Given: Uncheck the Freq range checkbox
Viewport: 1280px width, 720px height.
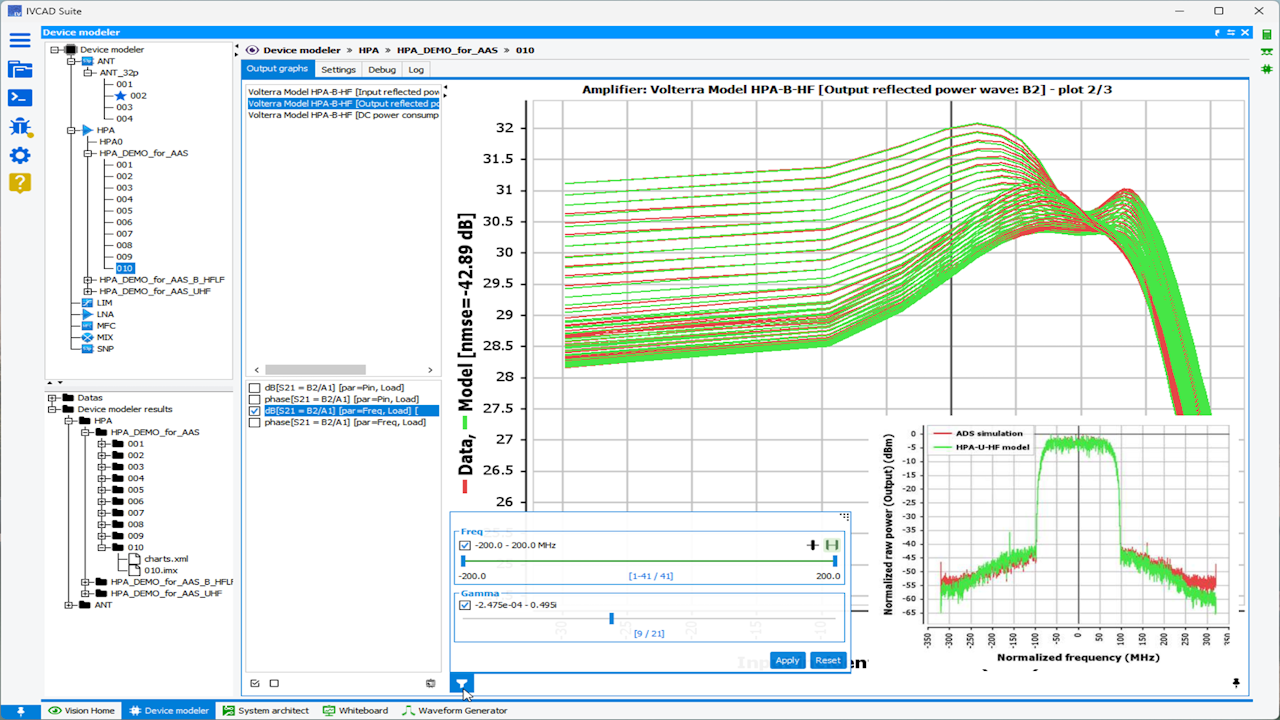Looking at the screenshot, I should (466, 545).
